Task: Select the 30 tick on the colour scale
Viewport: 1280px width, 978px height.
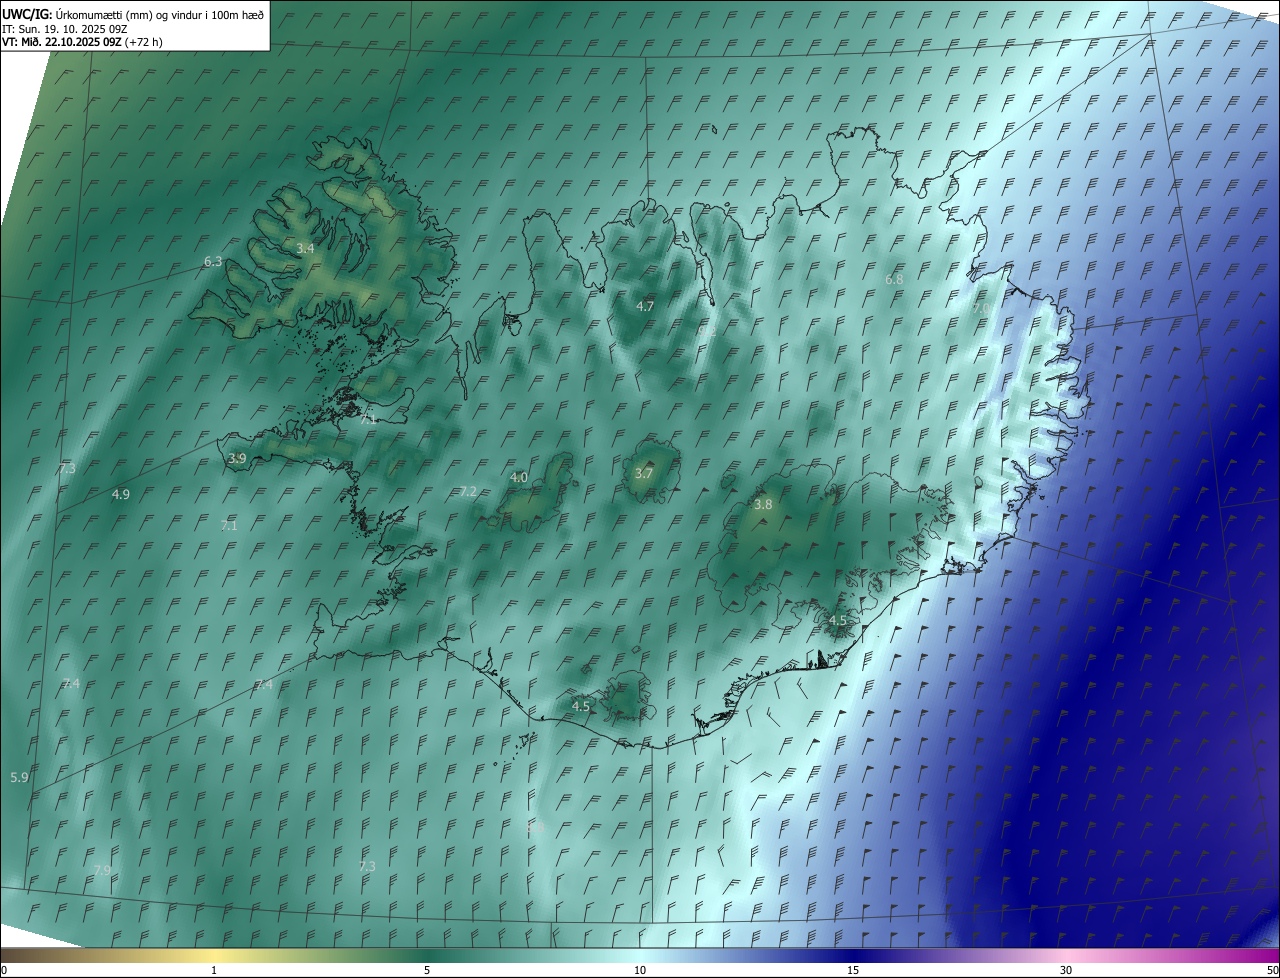Action: point(1066,970)
